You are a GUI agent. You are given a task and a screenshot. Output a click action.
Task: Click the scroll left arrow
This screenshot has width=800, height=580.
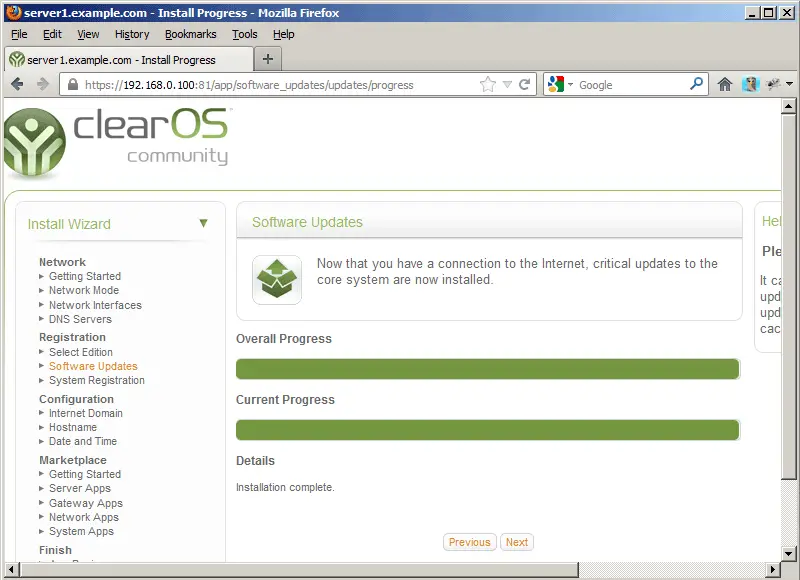click(12, 569)
